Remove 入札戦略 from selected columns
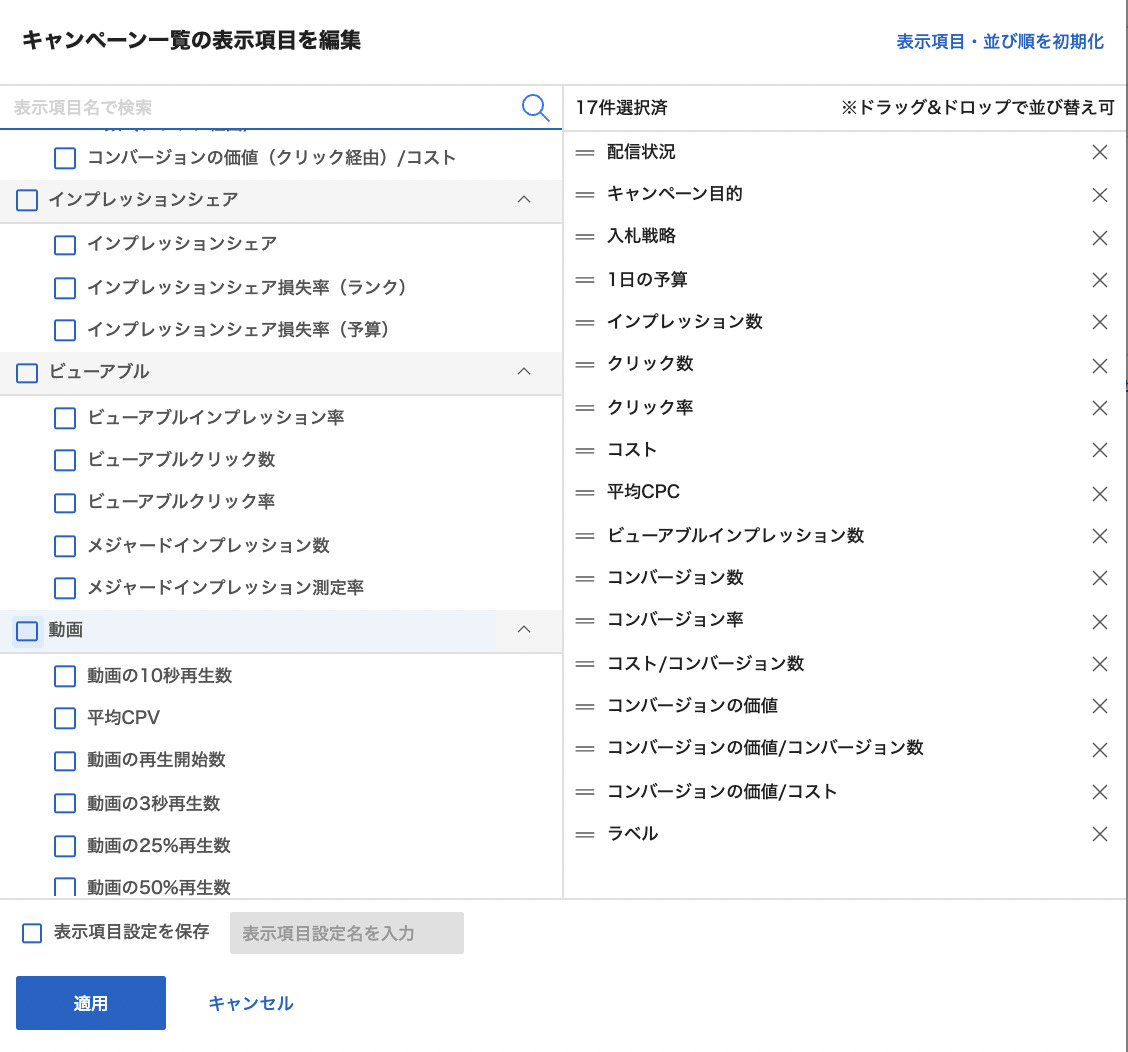Viewport: 1128px width, 1052px height. [x=1100, y=238]
